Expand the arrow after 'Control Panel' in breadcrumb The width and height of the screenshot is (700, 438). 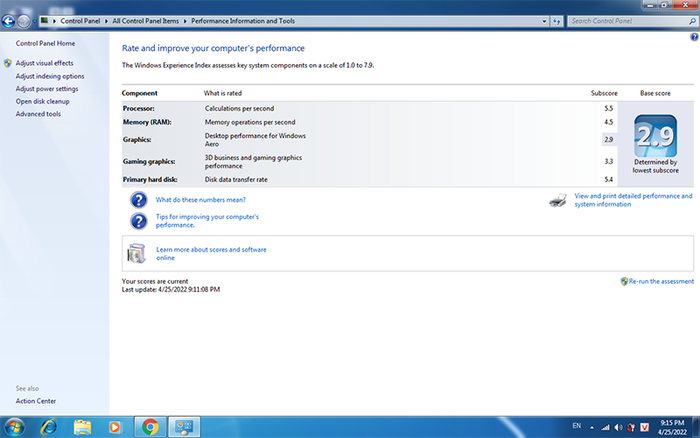[103, 20]
